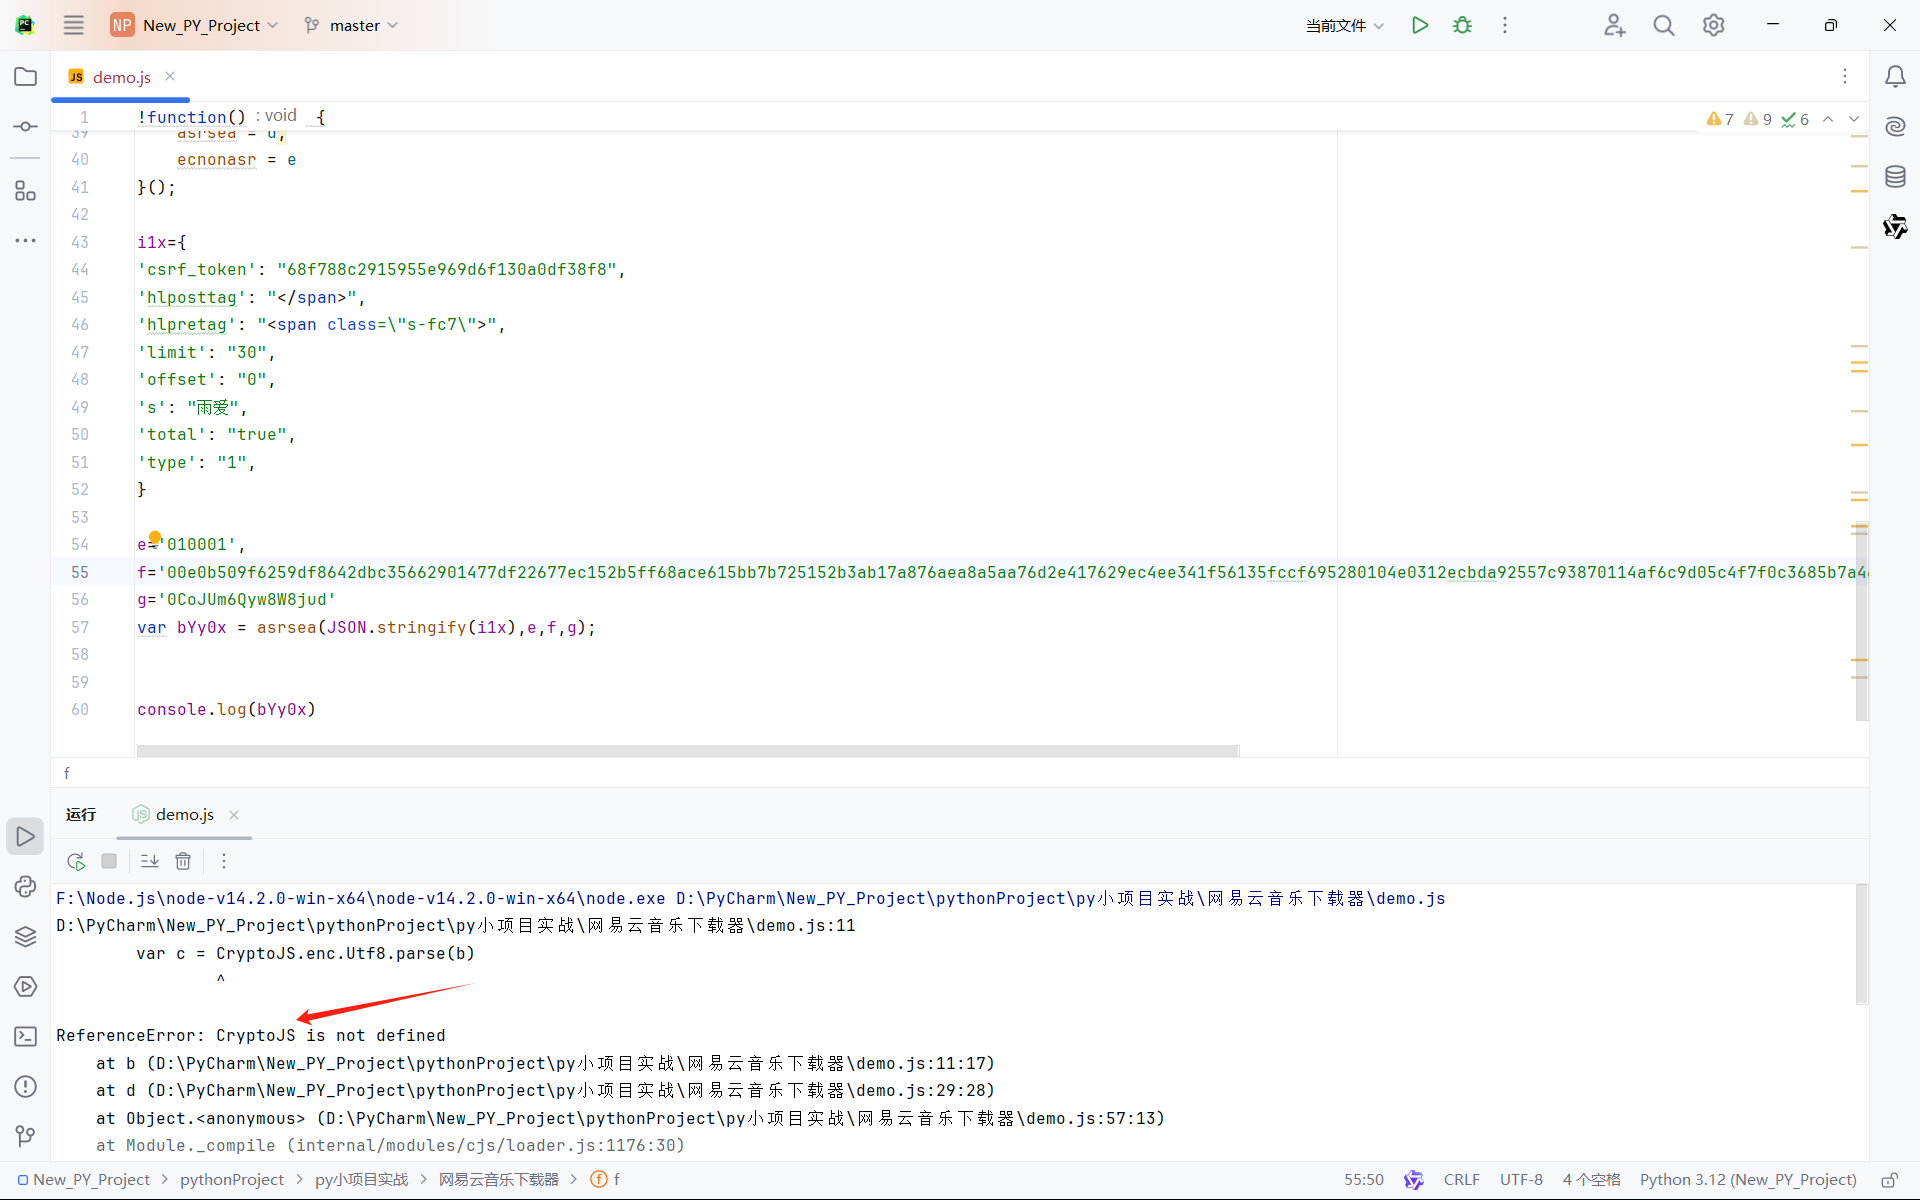Click Python 3.12 interpreter in status bar
Viewport: 1920px width, 1200px height.
1747,1180
